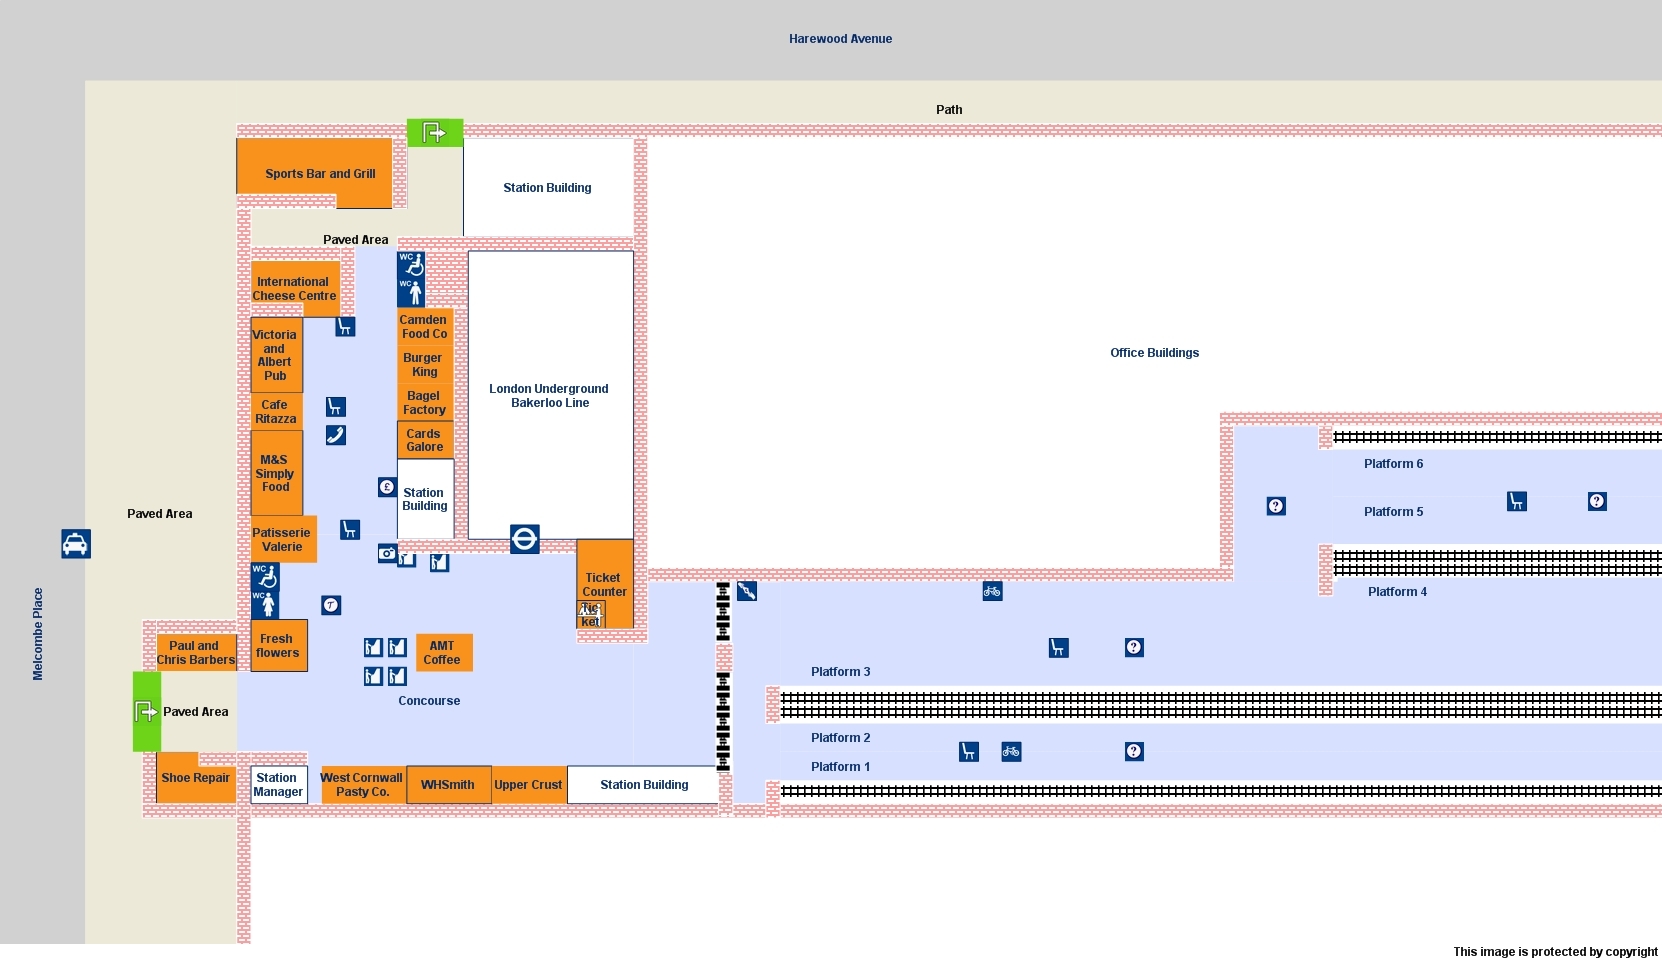Click the Station Manager office
Screen dimensions: 1662x962
pyautogui.click(x=278, y=785)
